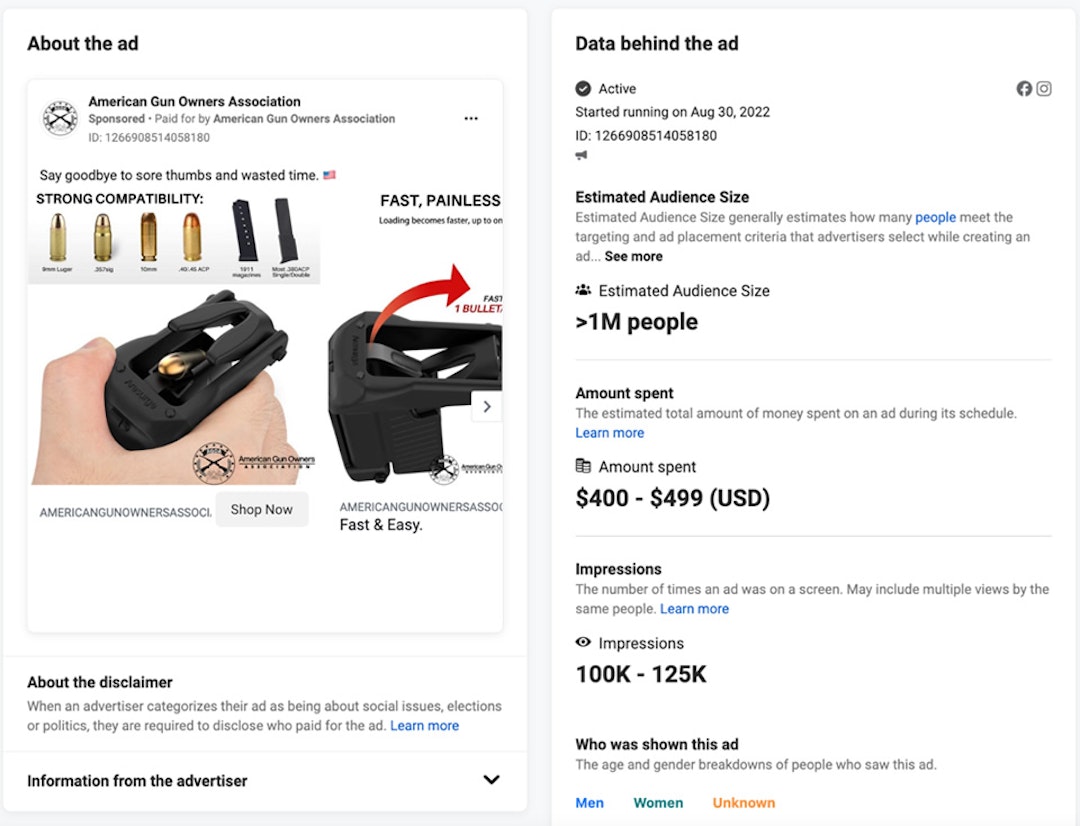The image size is (1080, 826).
Task: Click Learn more under Amount spent
Action: [x=609, y=432]
